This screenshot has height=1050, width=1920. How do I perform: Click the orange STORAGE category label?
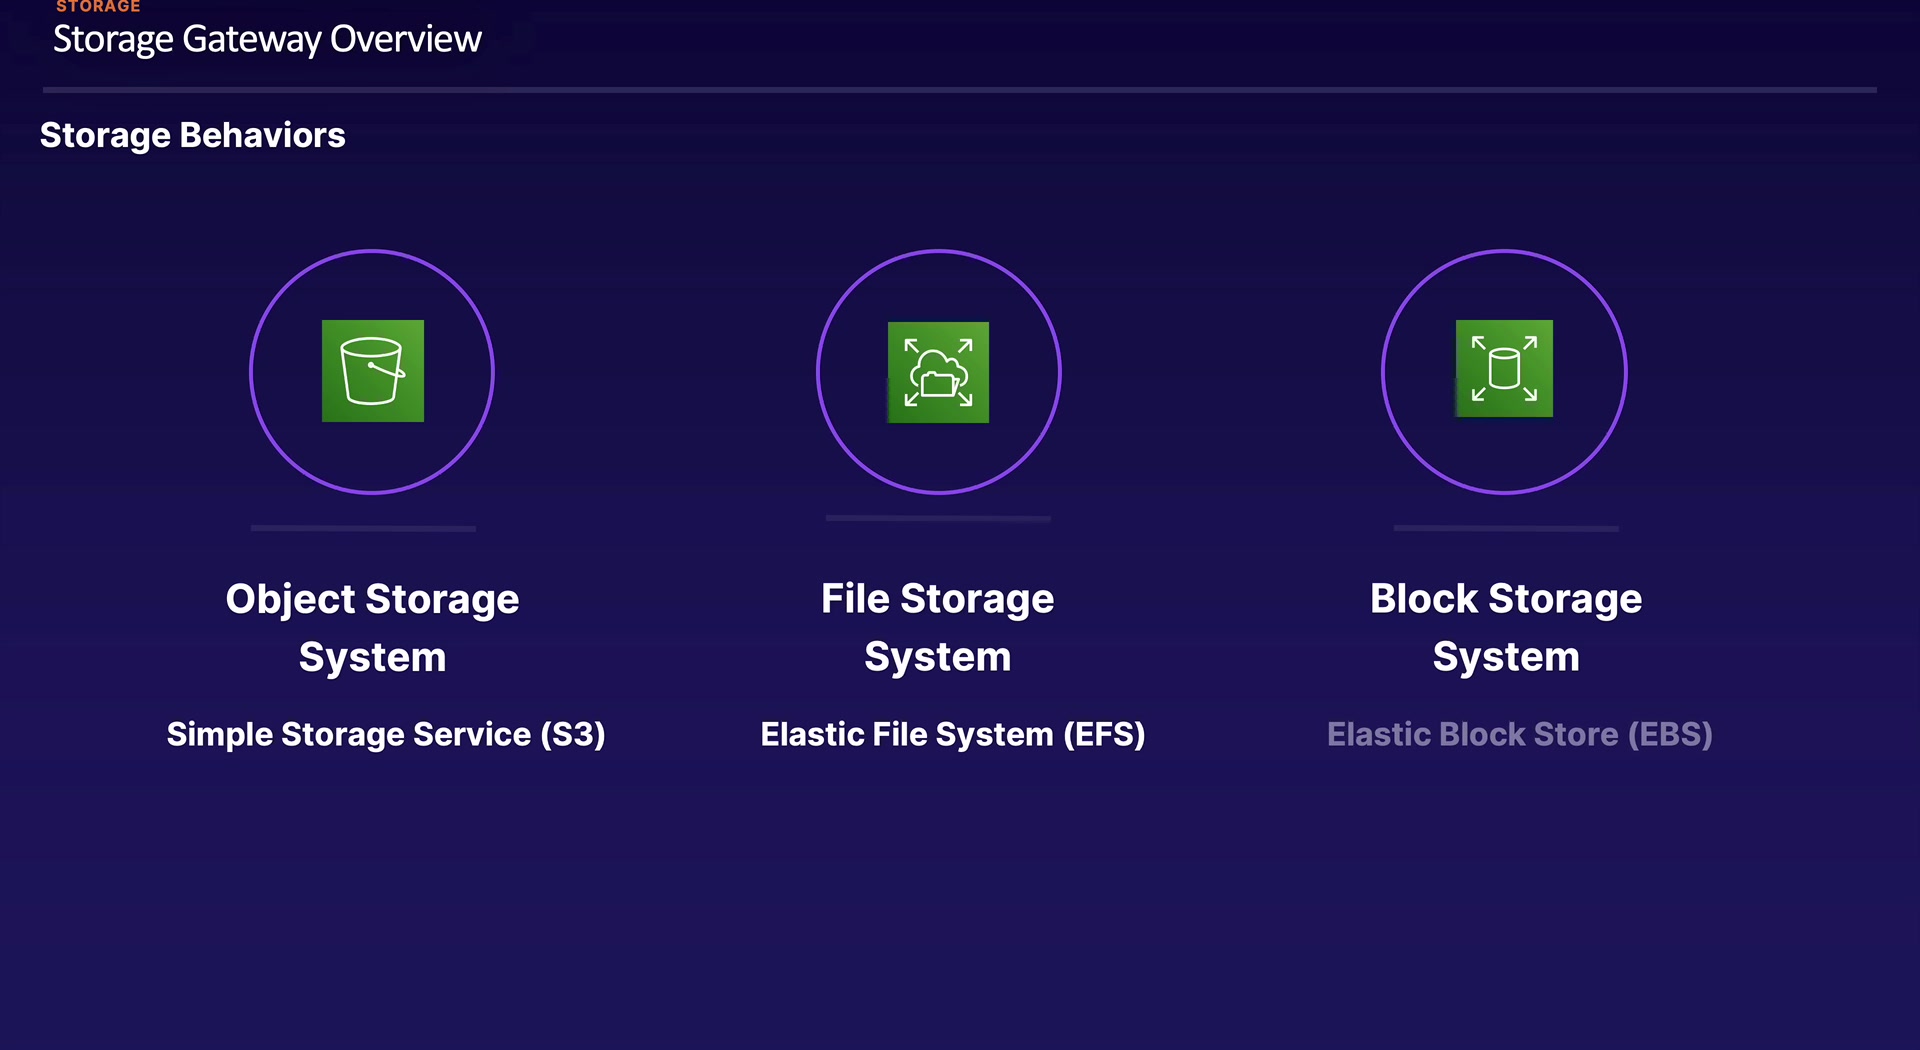coord(98,7)
